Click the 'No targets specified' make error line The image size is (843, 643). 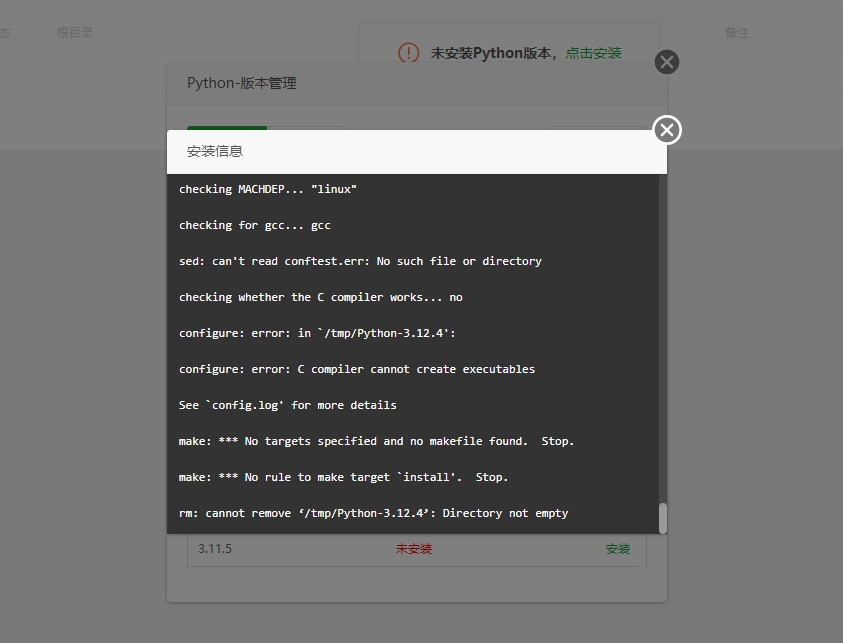(376, 441)
